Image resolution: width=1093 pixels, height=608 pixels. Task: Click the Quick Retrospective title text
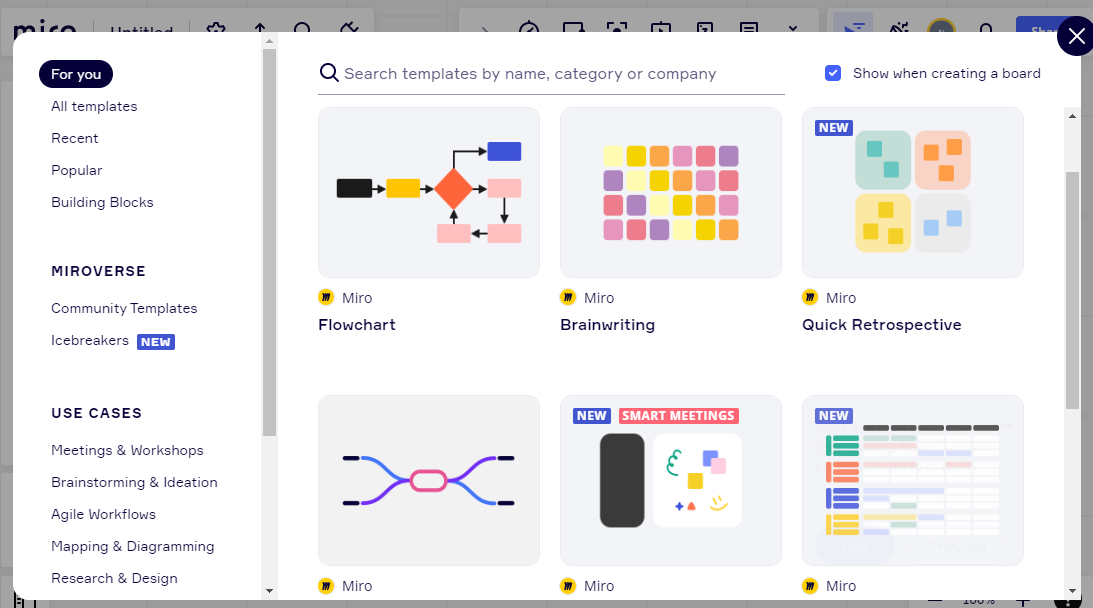[x=882, y=325]
